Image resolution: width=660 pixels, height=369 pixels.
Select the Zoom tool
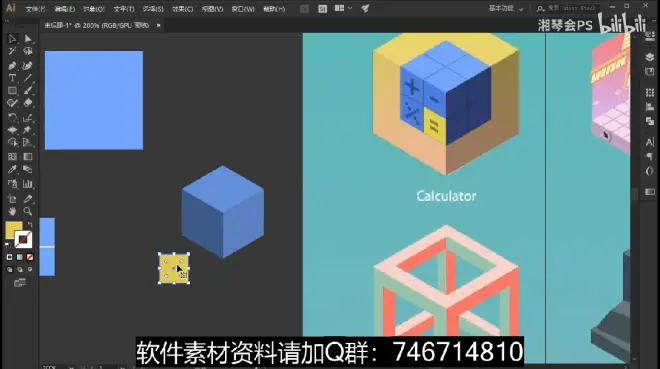28,211
